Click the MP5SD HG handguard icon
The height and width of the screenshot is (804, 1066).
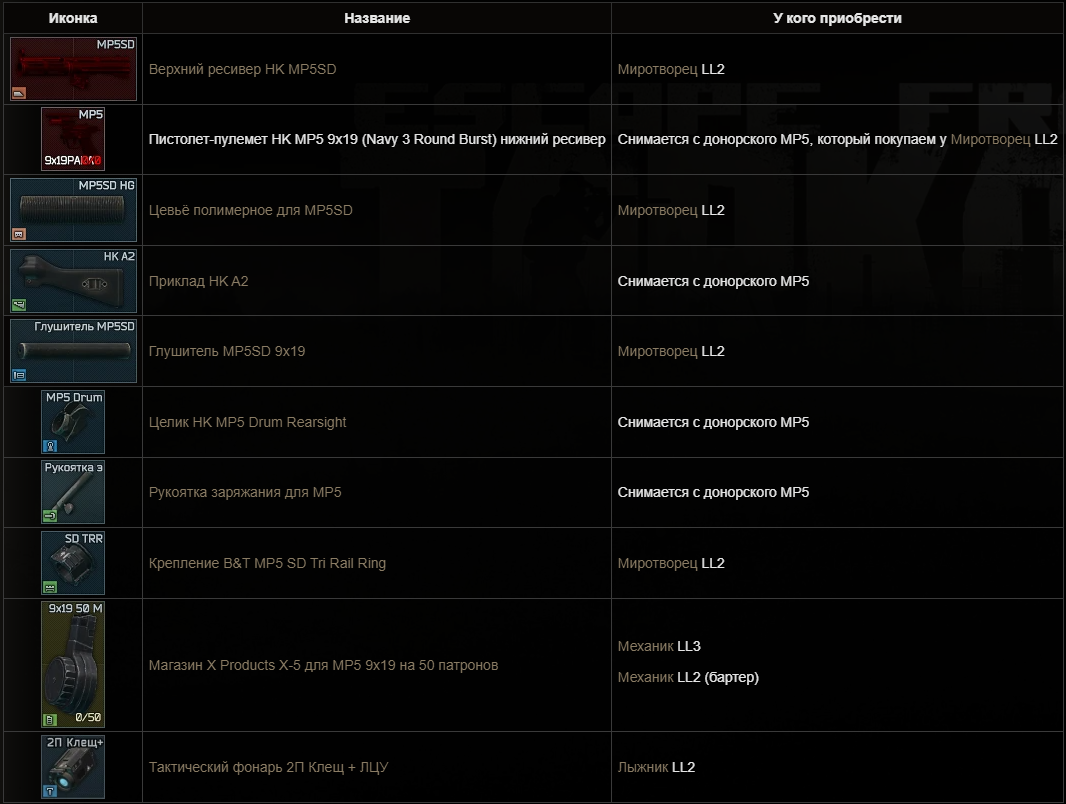(73, 210)
